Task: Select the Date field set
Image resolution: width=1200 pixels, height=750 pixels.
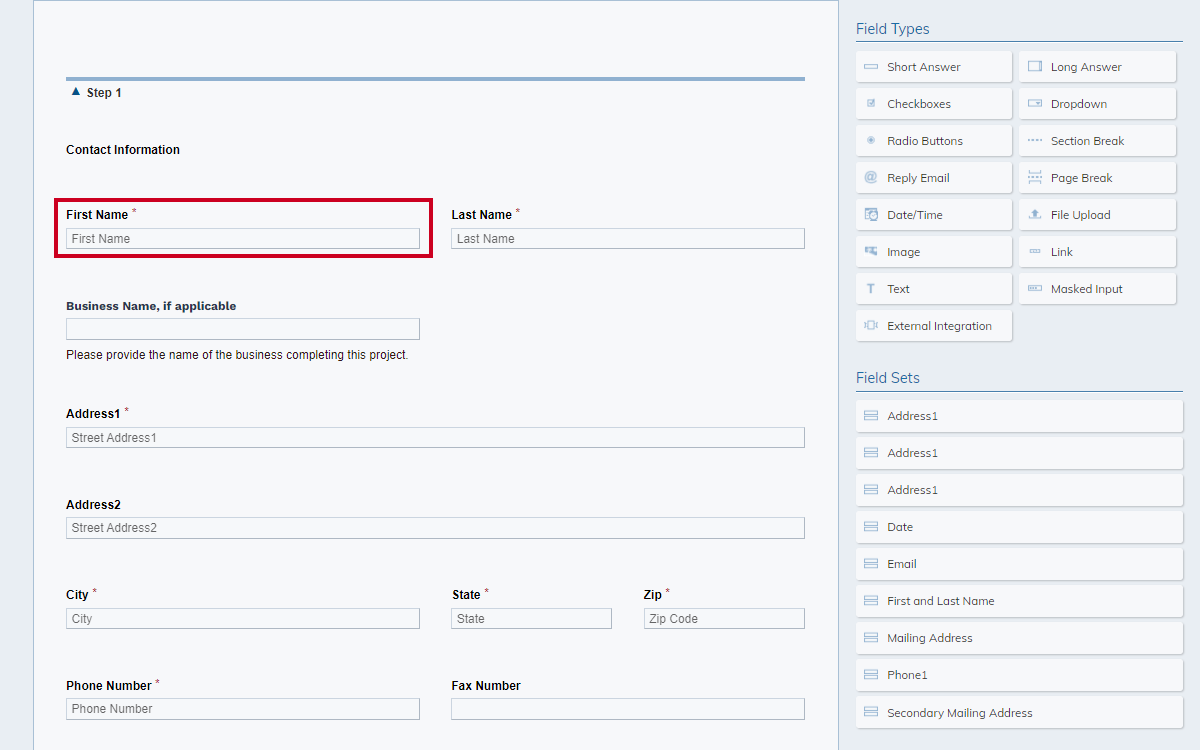Action: tap(1019, 527)
